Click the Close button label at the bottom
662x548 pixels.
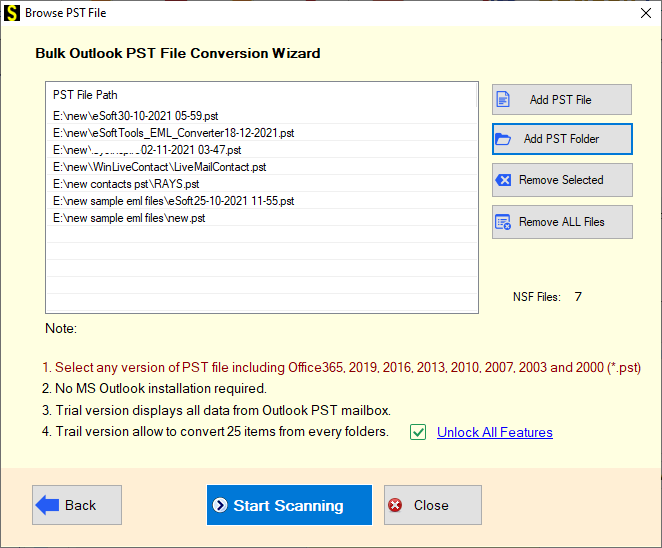(x=431, y=505)
